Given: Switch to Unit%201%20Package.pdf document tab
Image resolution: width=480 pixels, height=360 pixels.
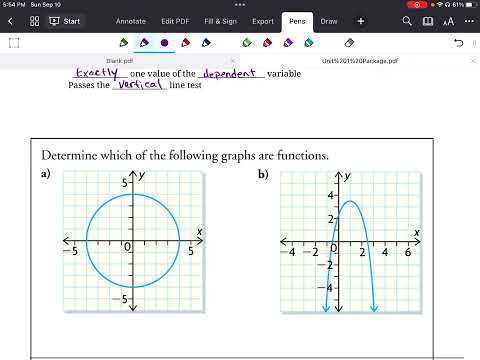Looking at the screenshot, I should 360,61.
